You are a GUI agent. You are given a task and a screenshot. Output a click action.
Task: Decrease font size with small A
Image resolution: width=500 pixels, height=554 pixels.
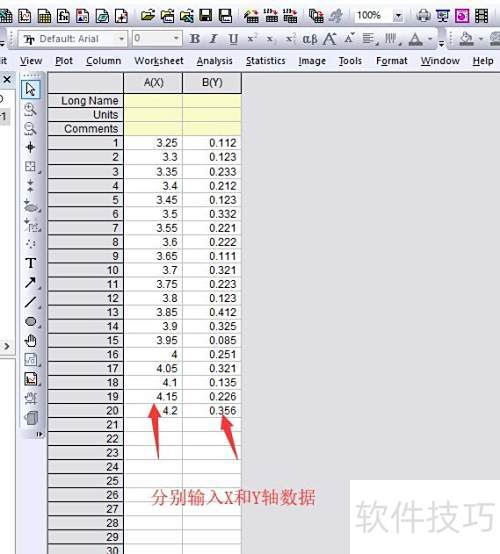click(349, 38)
